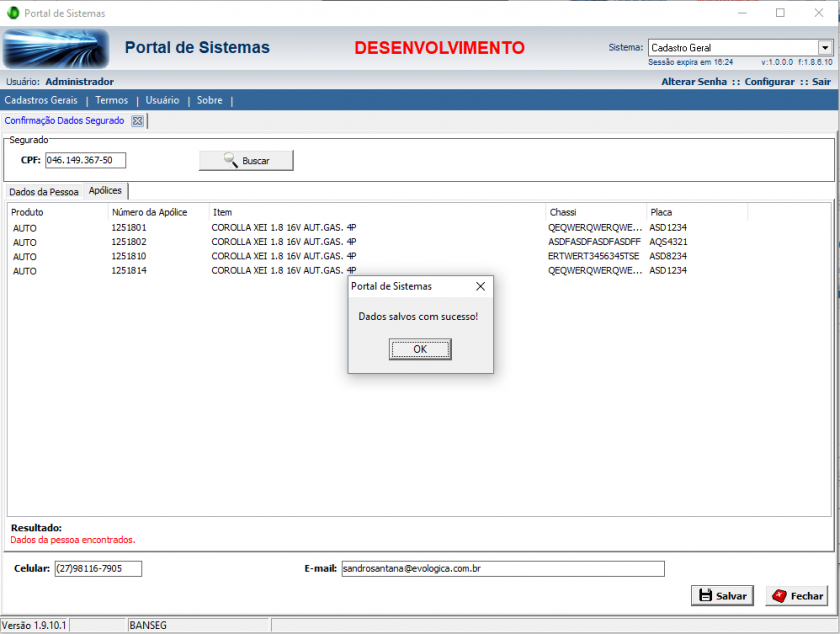This screenshot has width=840, height=634.
Task: Open the Sistema dropdown list
Action: [x=825, y=47]
